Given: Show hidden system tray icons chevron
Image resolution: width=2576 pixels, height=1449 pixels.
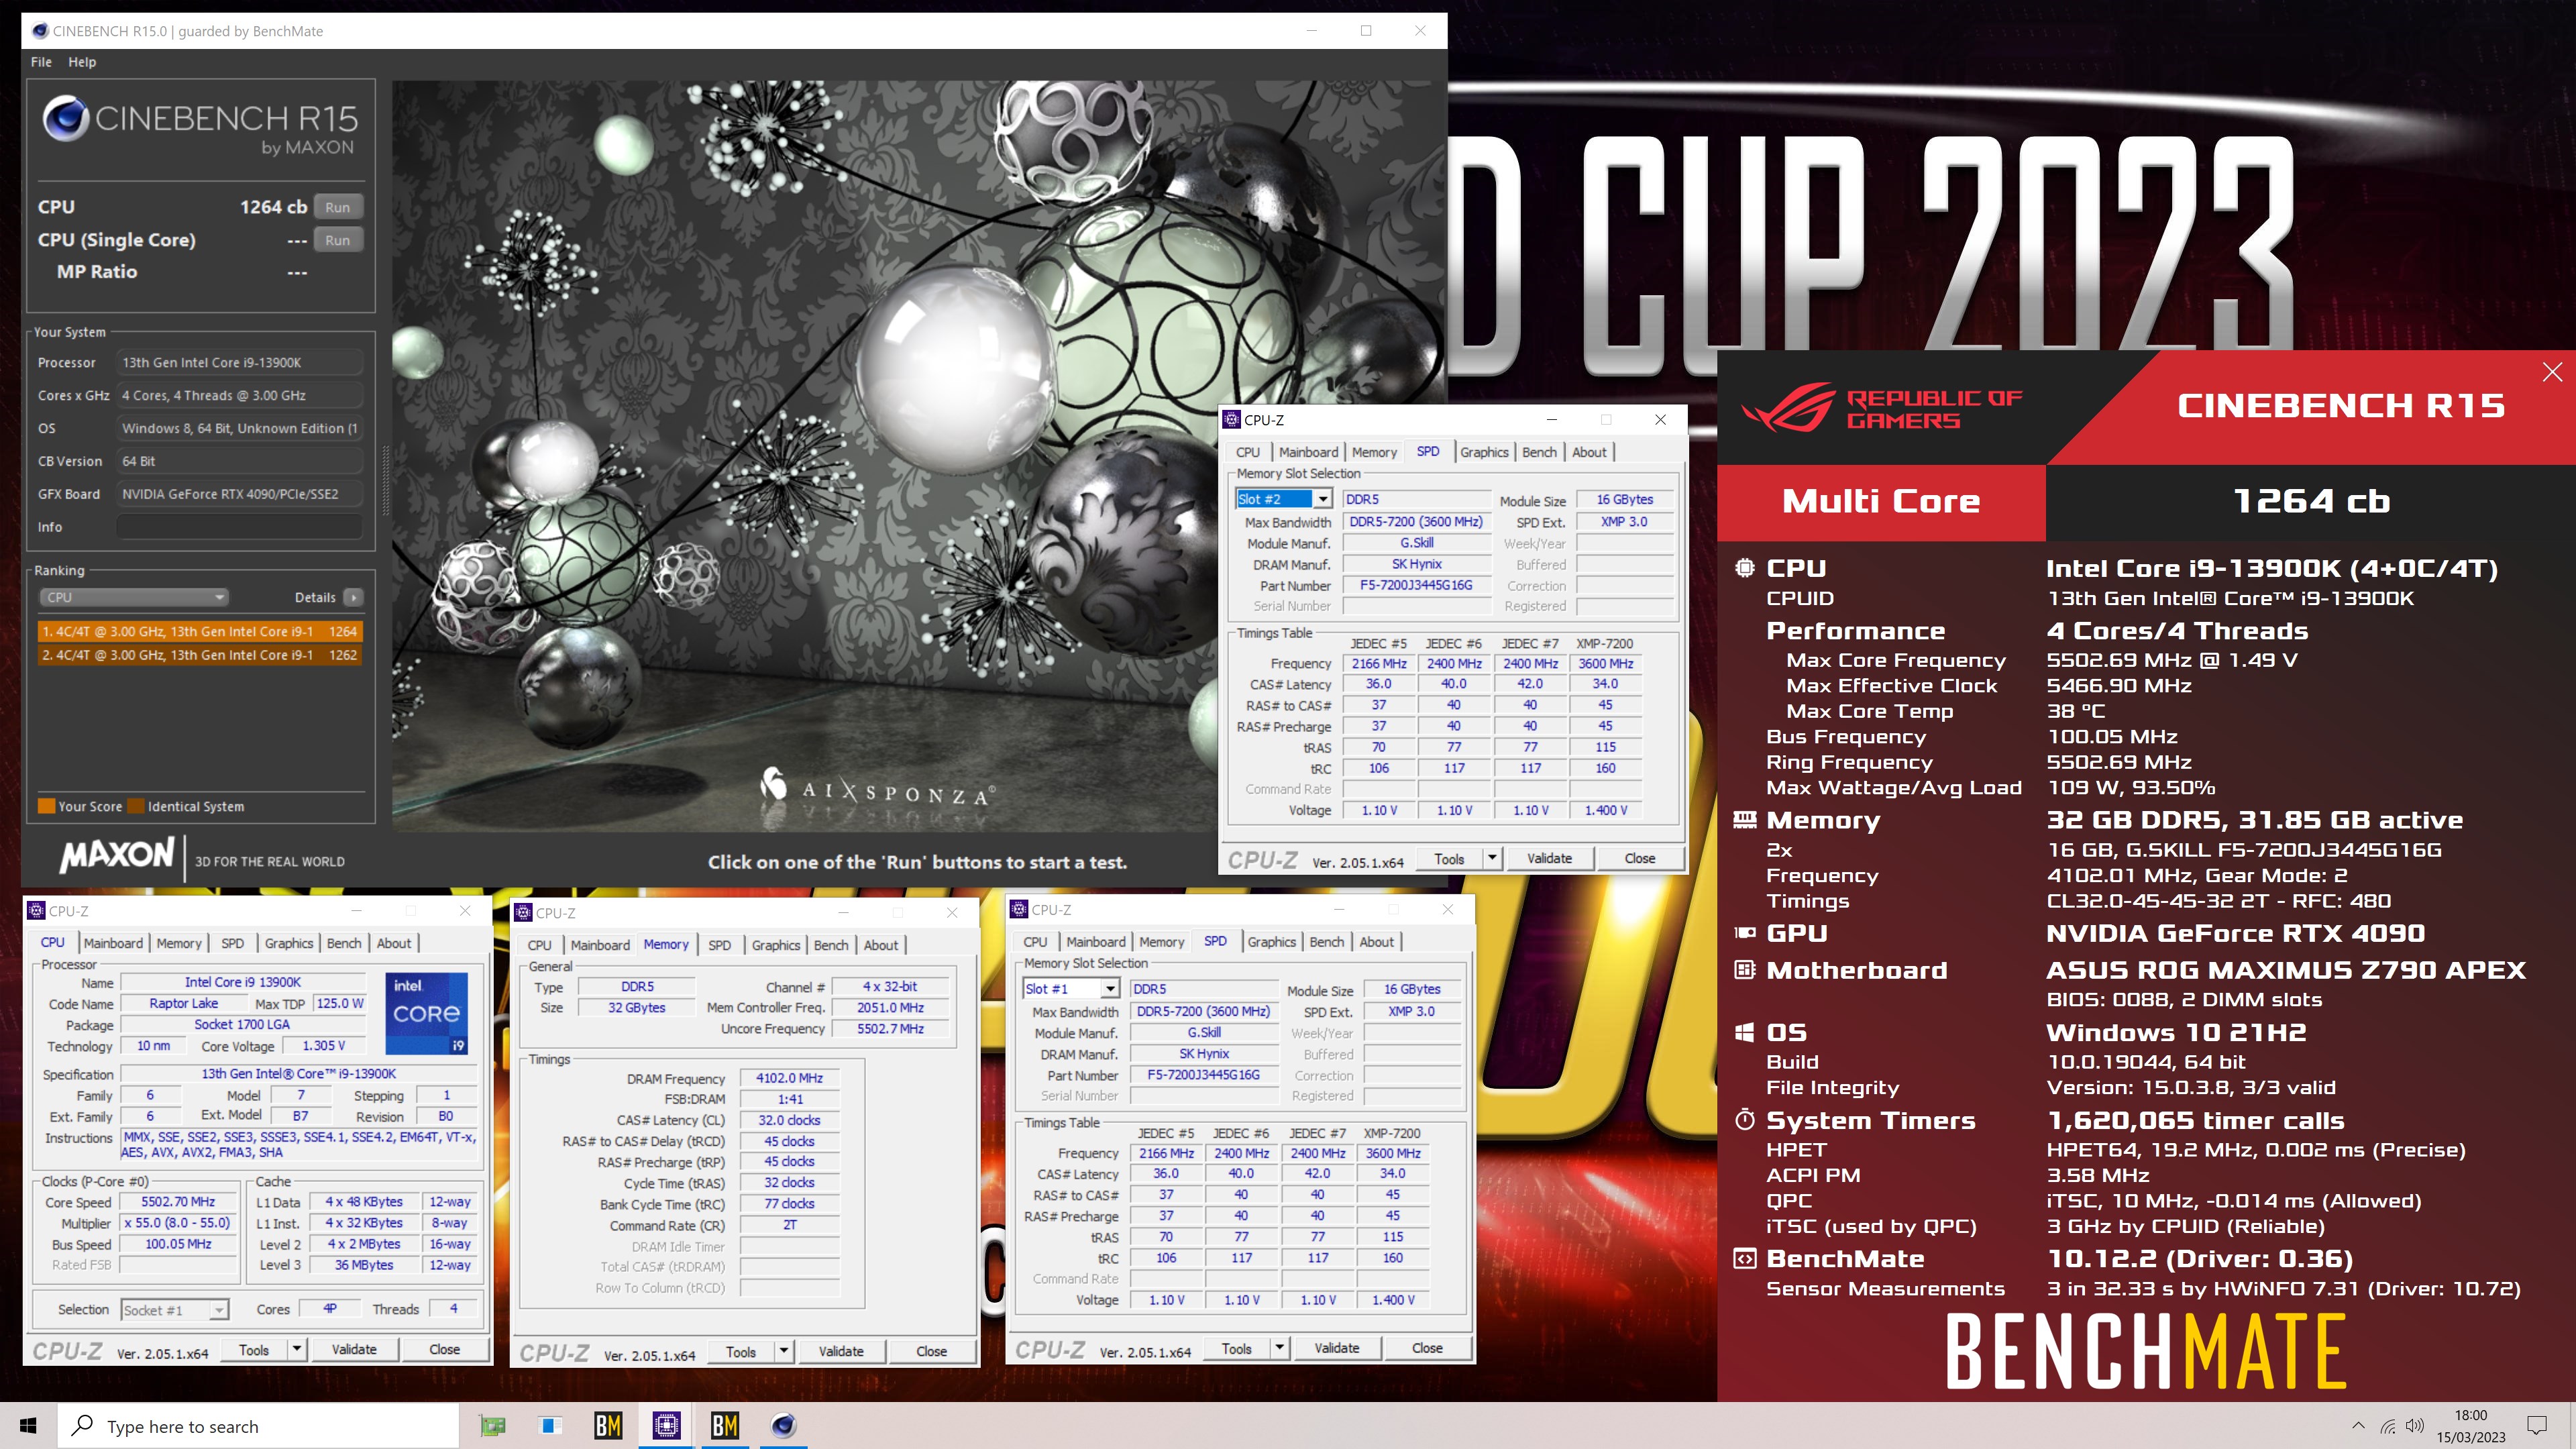Looking at the screenshot, I should pos(2358,1426).
